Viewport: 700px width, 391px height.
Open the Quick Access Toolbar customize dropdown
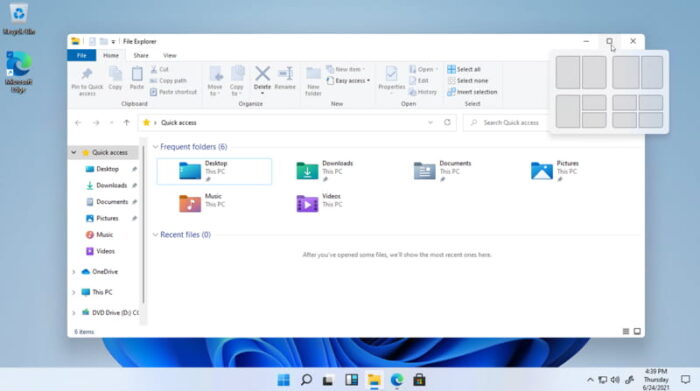pos(113,42)
